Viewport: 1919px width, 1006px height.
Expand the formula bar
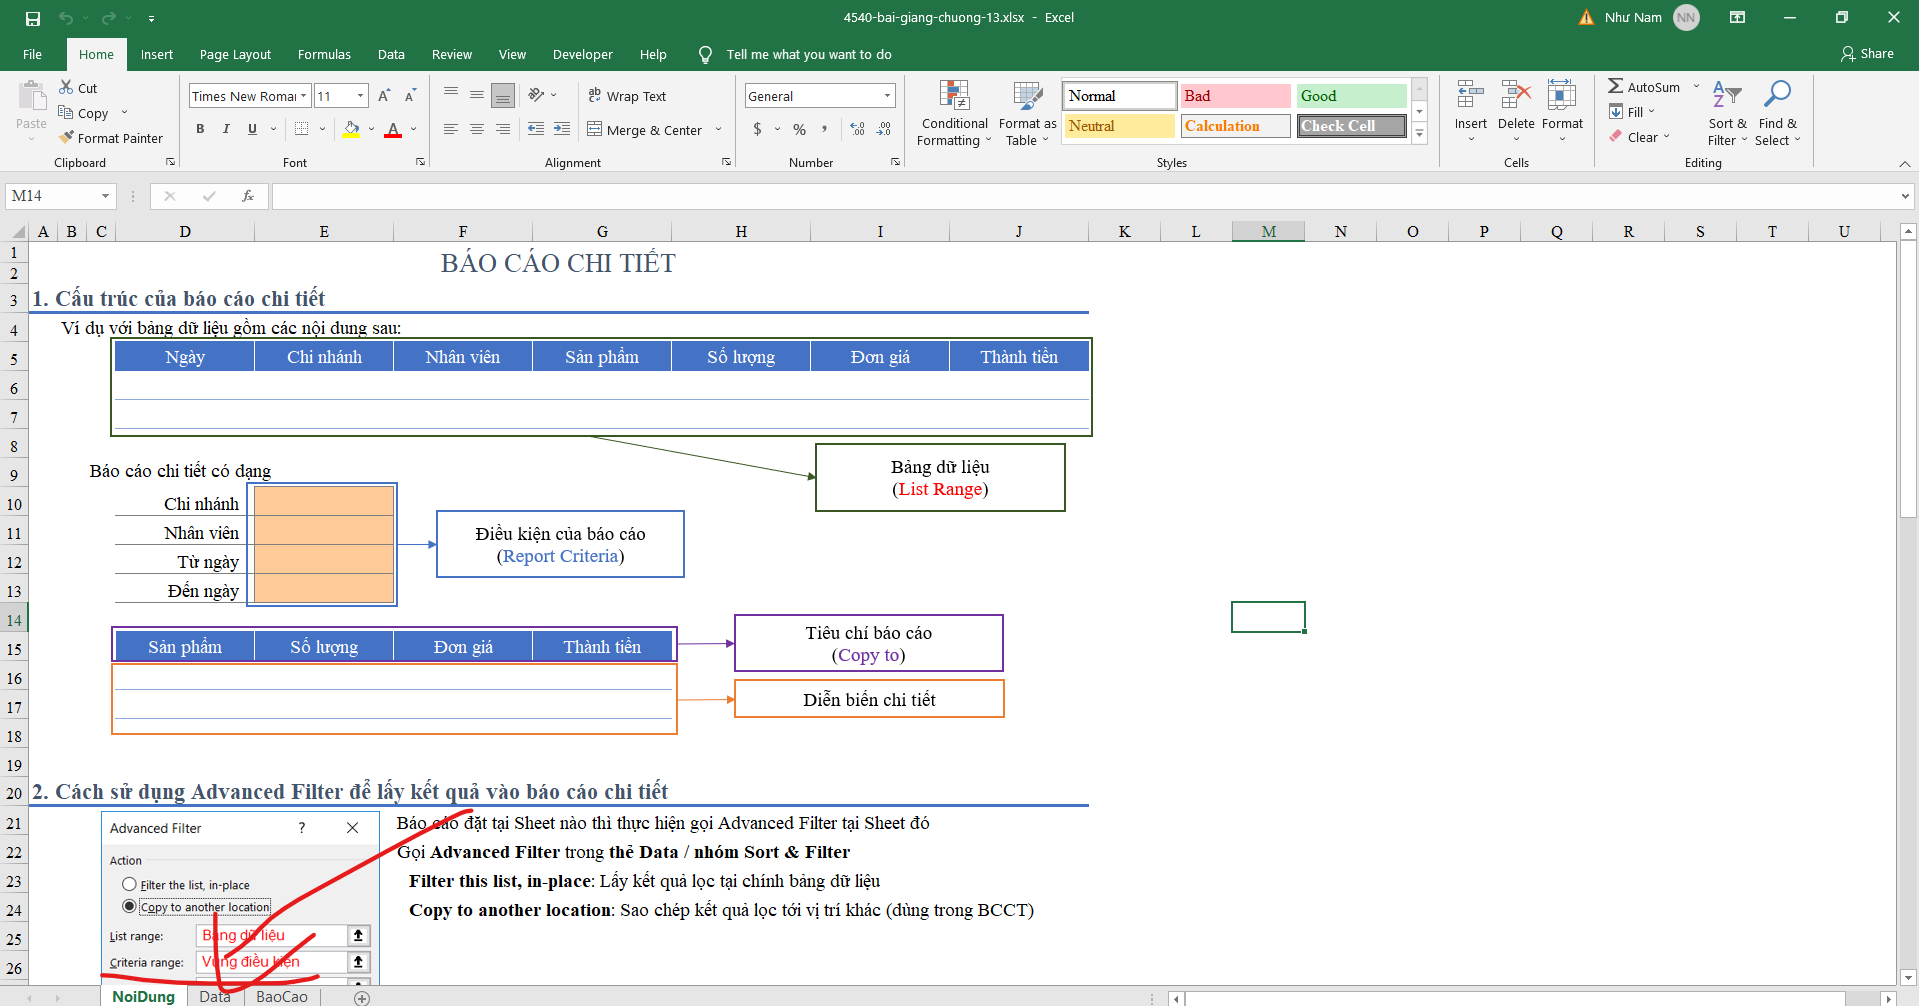1905,196
